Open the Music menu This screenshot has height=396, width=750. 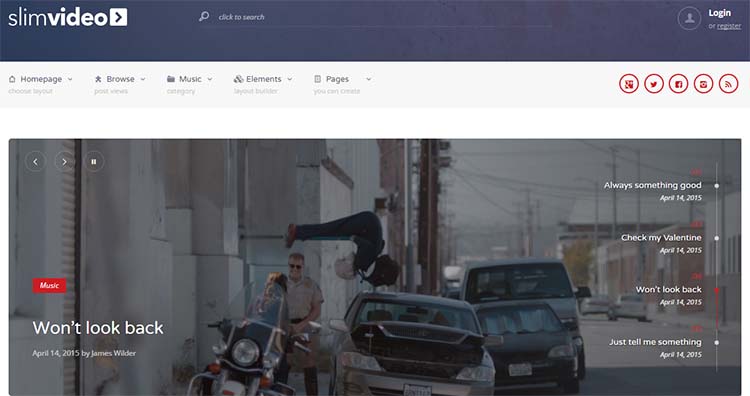tap(190, 79)
